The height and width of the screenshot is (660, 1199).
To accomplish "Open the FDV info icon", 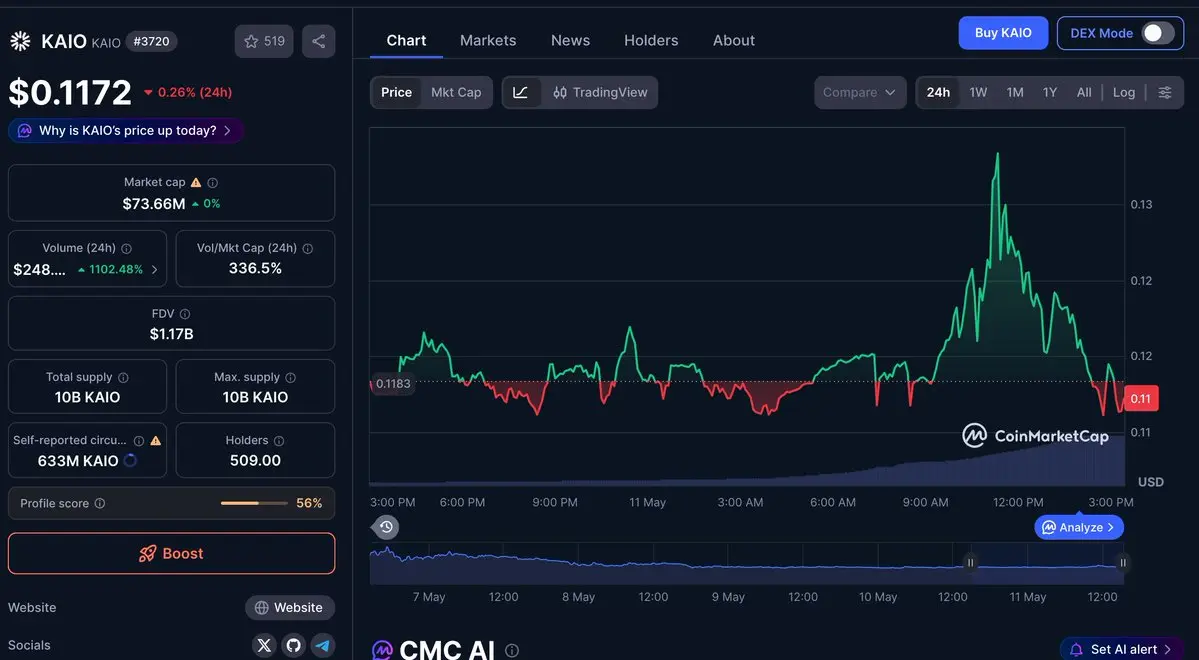I will point(185,314).
